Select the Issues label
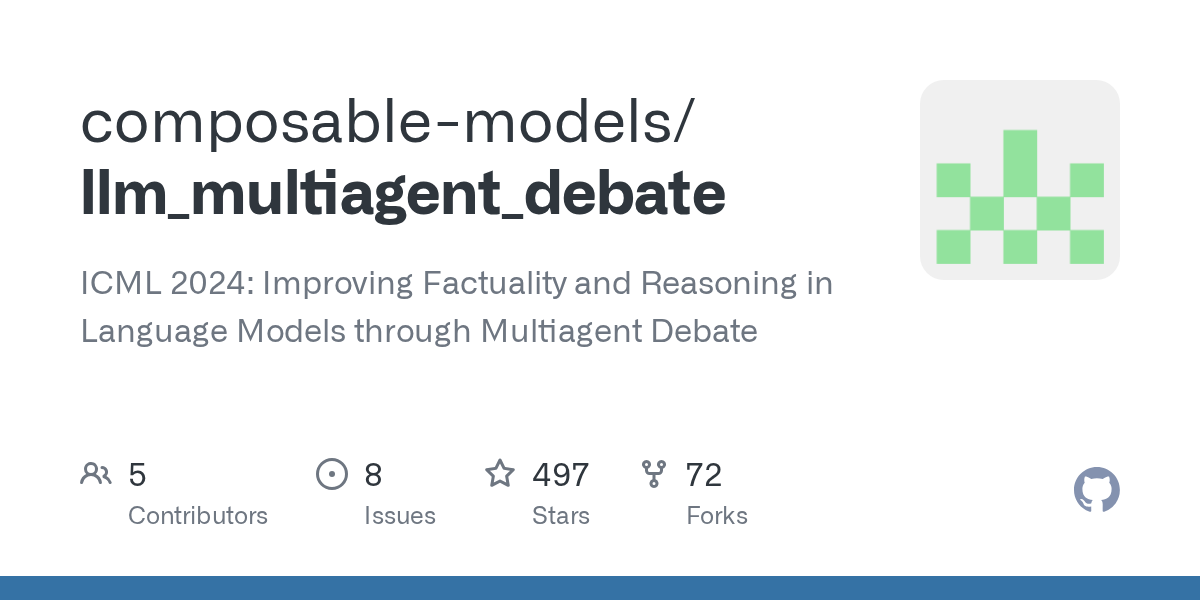 (x=399, y=516)
